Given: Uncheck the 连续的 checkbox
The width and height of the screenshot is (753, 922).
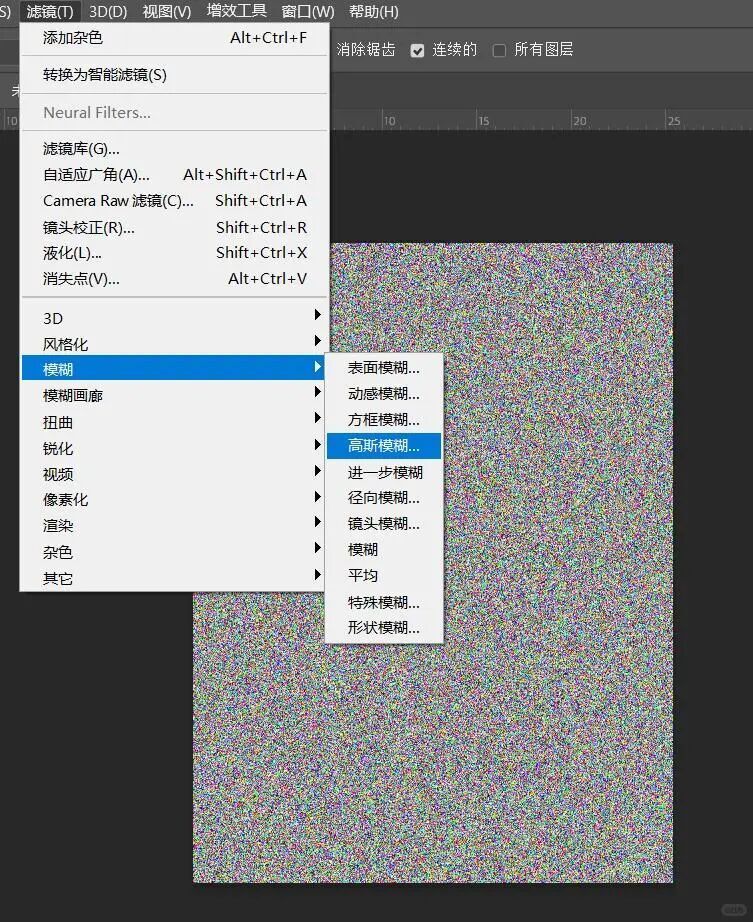Looking at the screenshot, I should (x=417, y=51).
